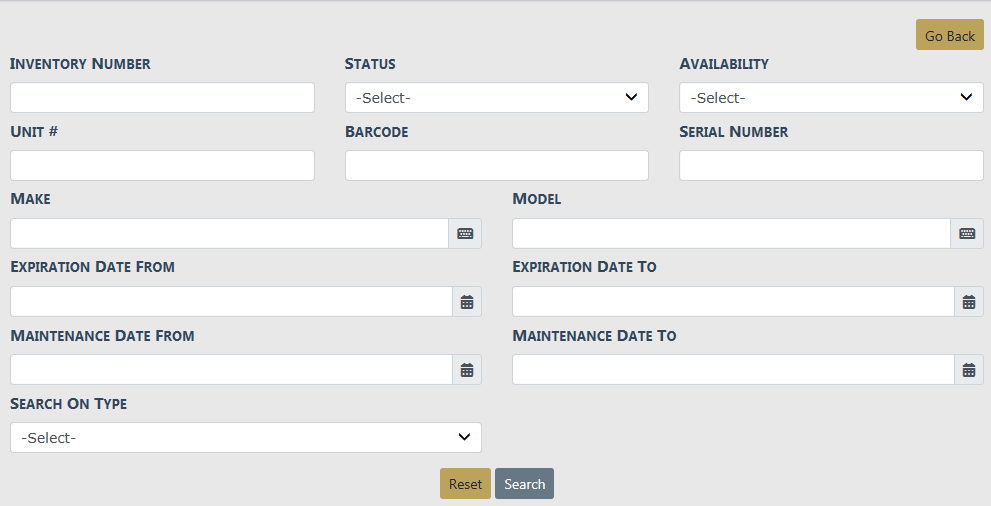The height and width of the screenshot is (506, 991).
Task: Click the Search button
Action: point(524,483)
